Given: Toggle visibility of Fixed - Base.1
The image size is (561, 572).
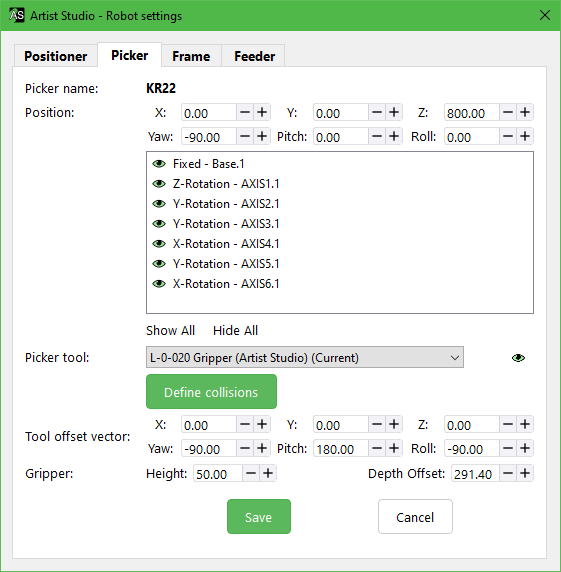Looking at the screenshot, I should [159, 164].
